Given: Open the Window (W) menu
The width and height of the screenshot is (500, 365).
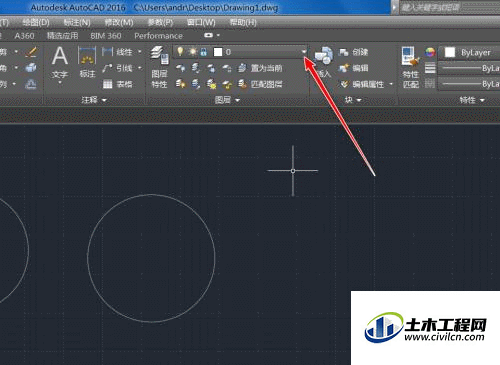Looking at the screenshot, I should coord(201,23).
